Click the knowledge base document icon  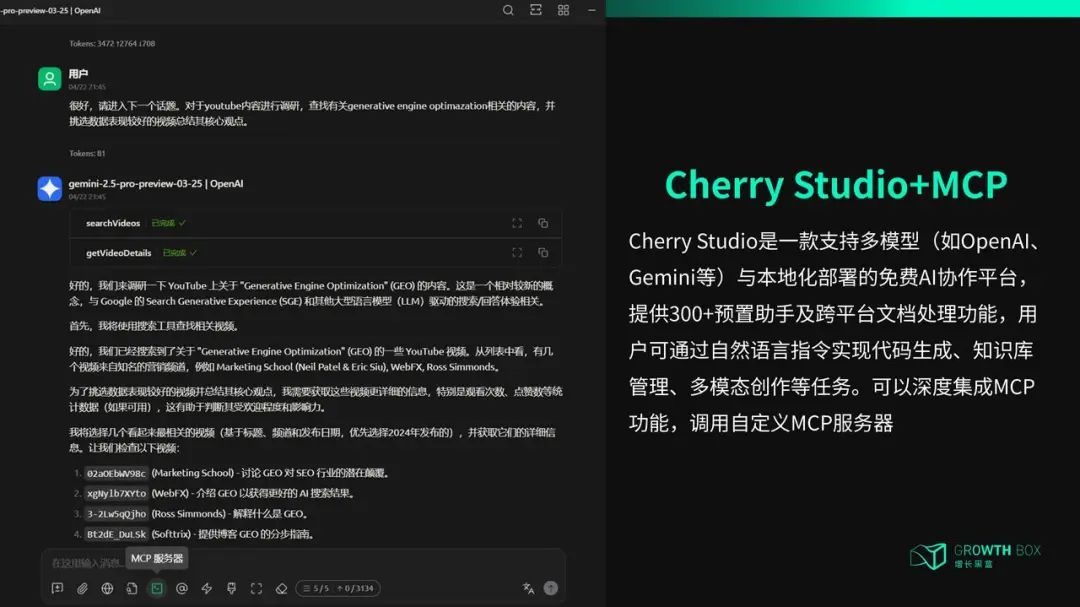132,588
